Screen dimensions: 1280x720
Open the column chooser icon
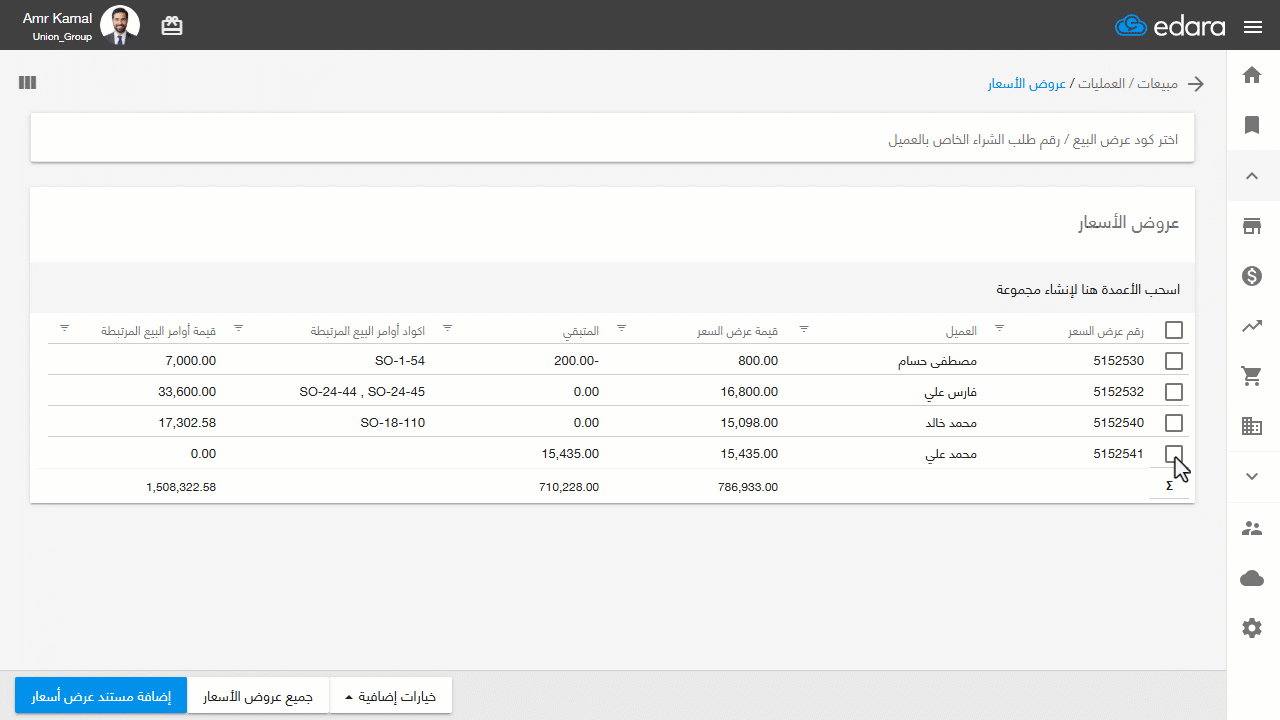(x=27, y=83)
